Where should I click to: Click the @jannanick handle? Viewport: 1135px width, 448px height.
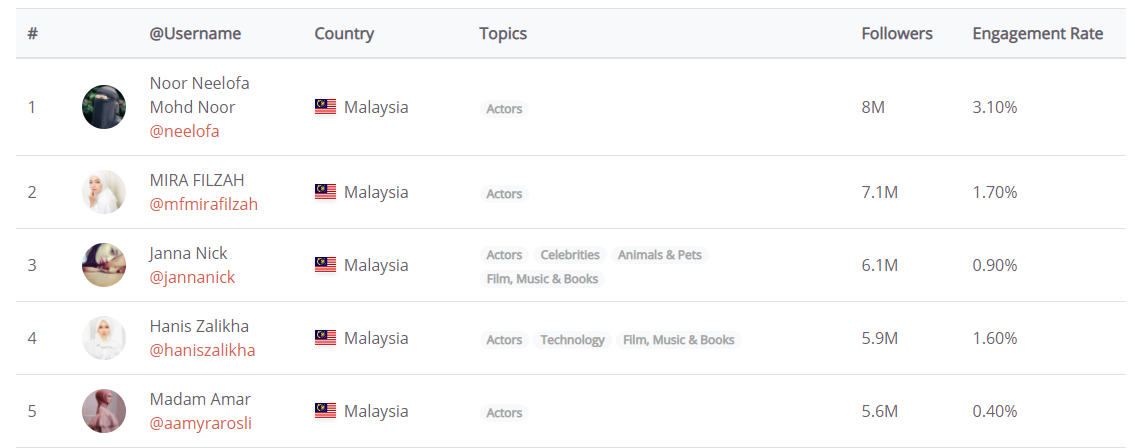point(192,277)
